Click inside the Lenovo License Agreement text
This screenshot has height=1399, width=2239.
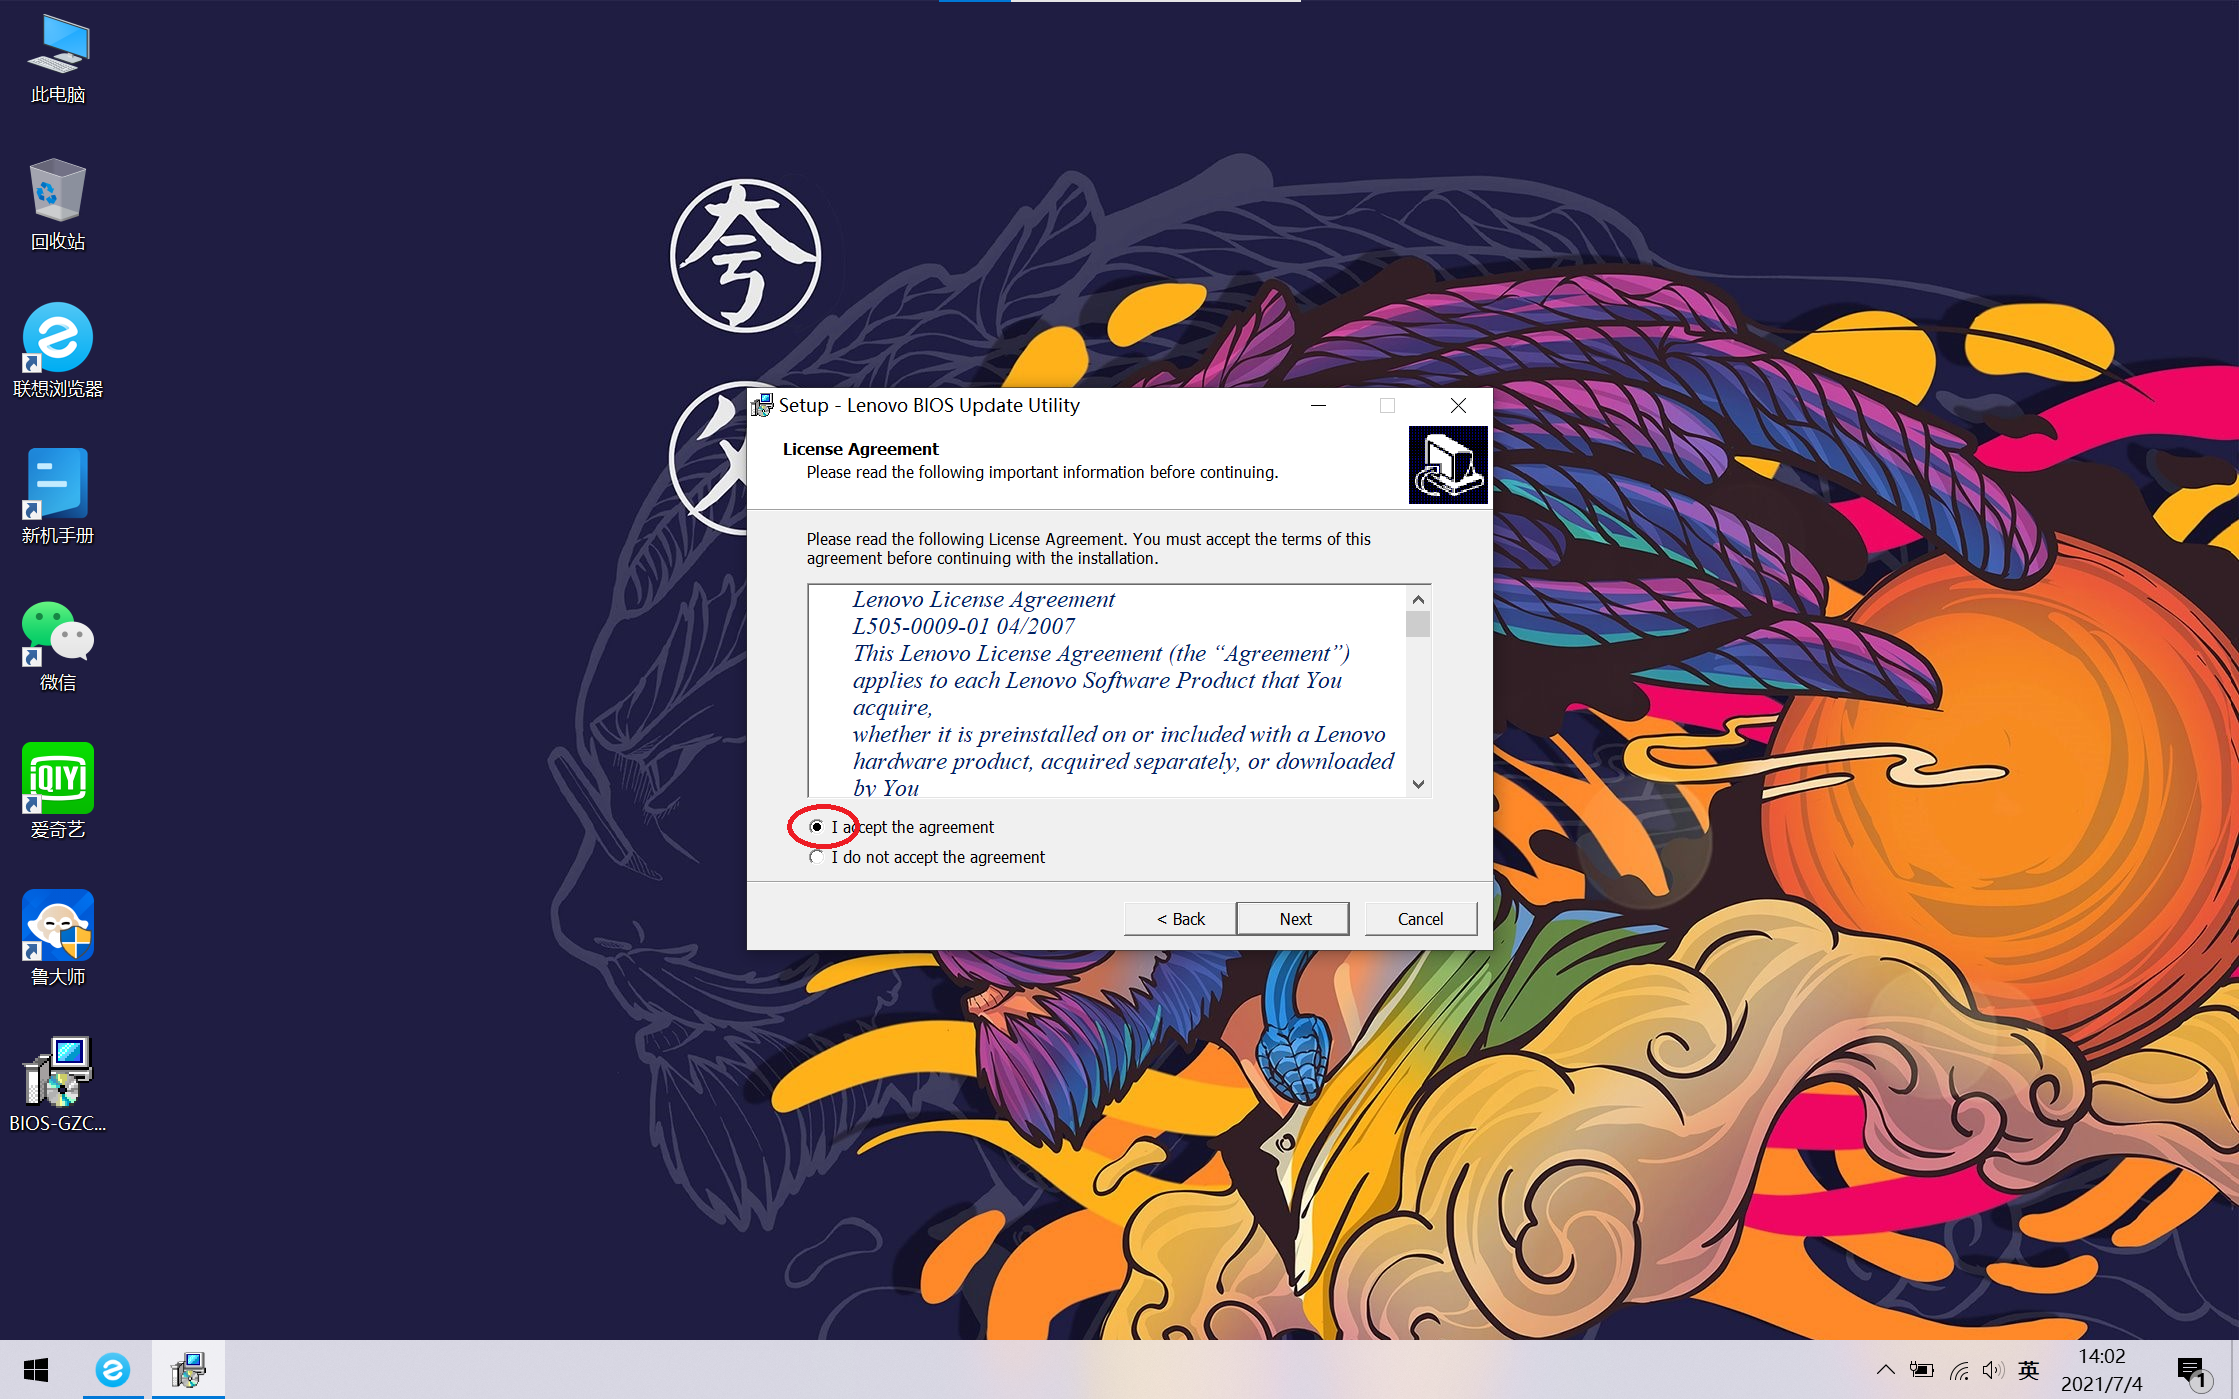[x=1107, y=692]
